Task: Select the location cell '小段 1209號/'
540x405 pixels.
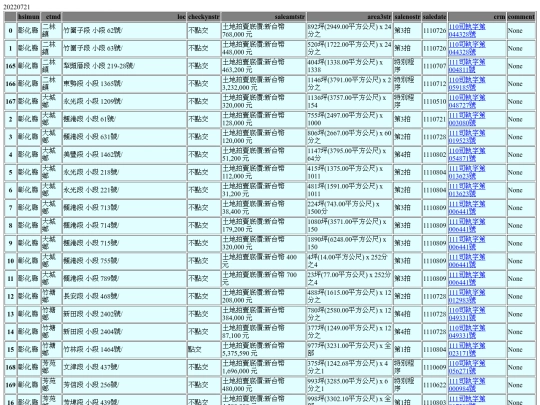Action: (124, 101)
